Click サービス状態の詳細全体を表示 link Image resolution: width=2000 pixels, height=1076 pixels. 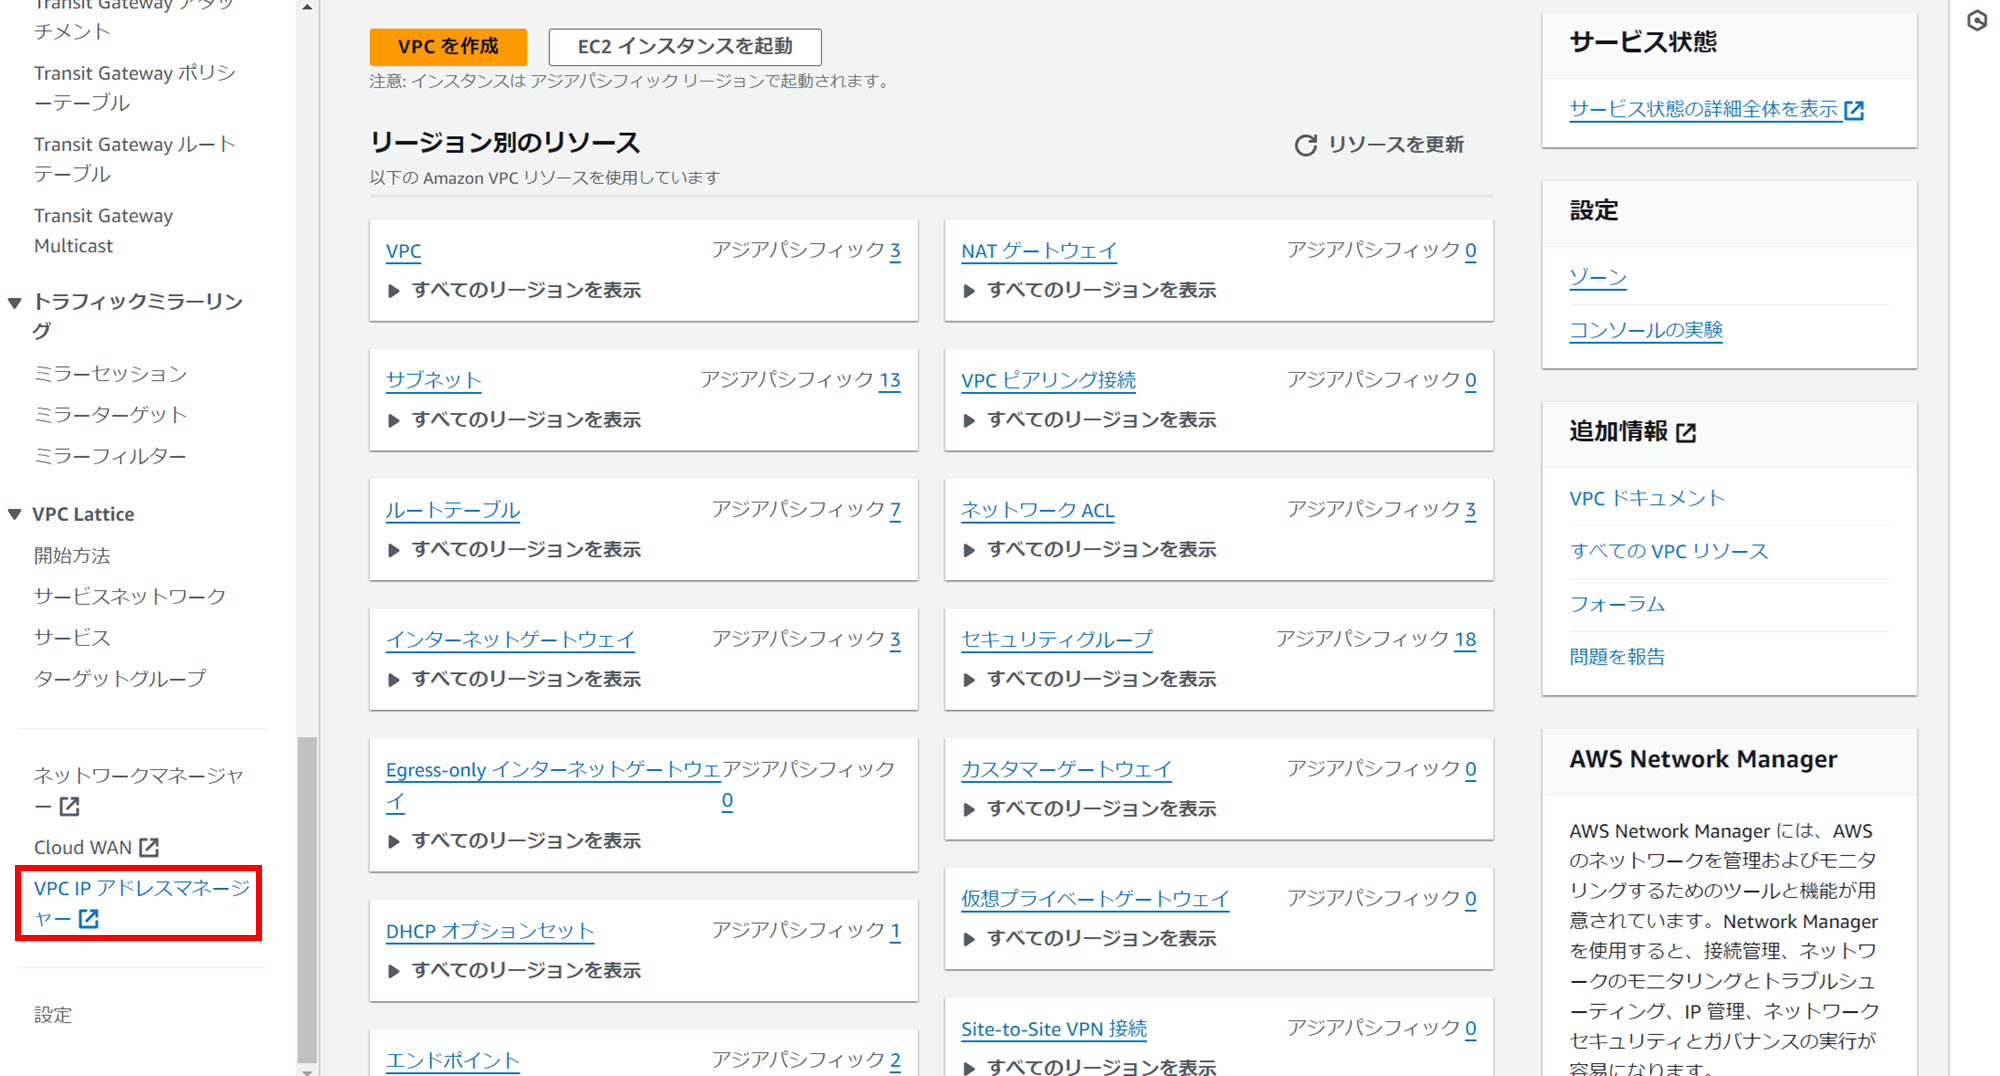pos(1704,110)
